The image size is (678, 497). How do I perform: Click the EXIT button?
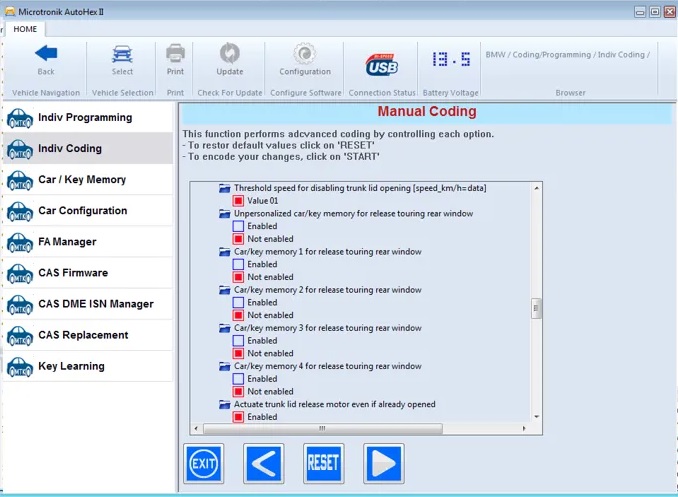(204, 463)
